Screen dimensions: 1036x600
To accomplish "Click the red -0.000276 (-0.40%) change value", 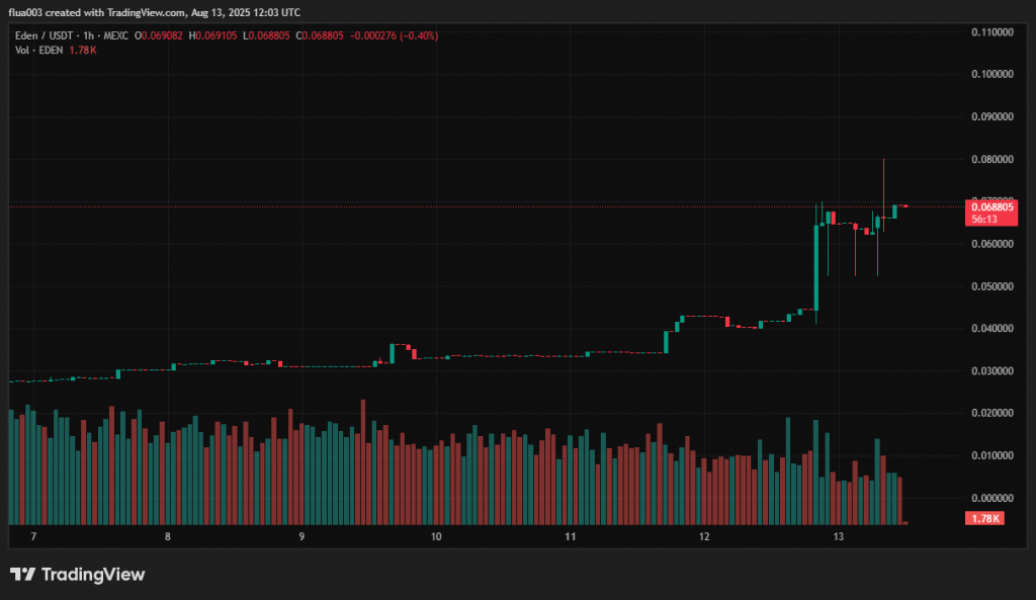I will click(396, 36).
